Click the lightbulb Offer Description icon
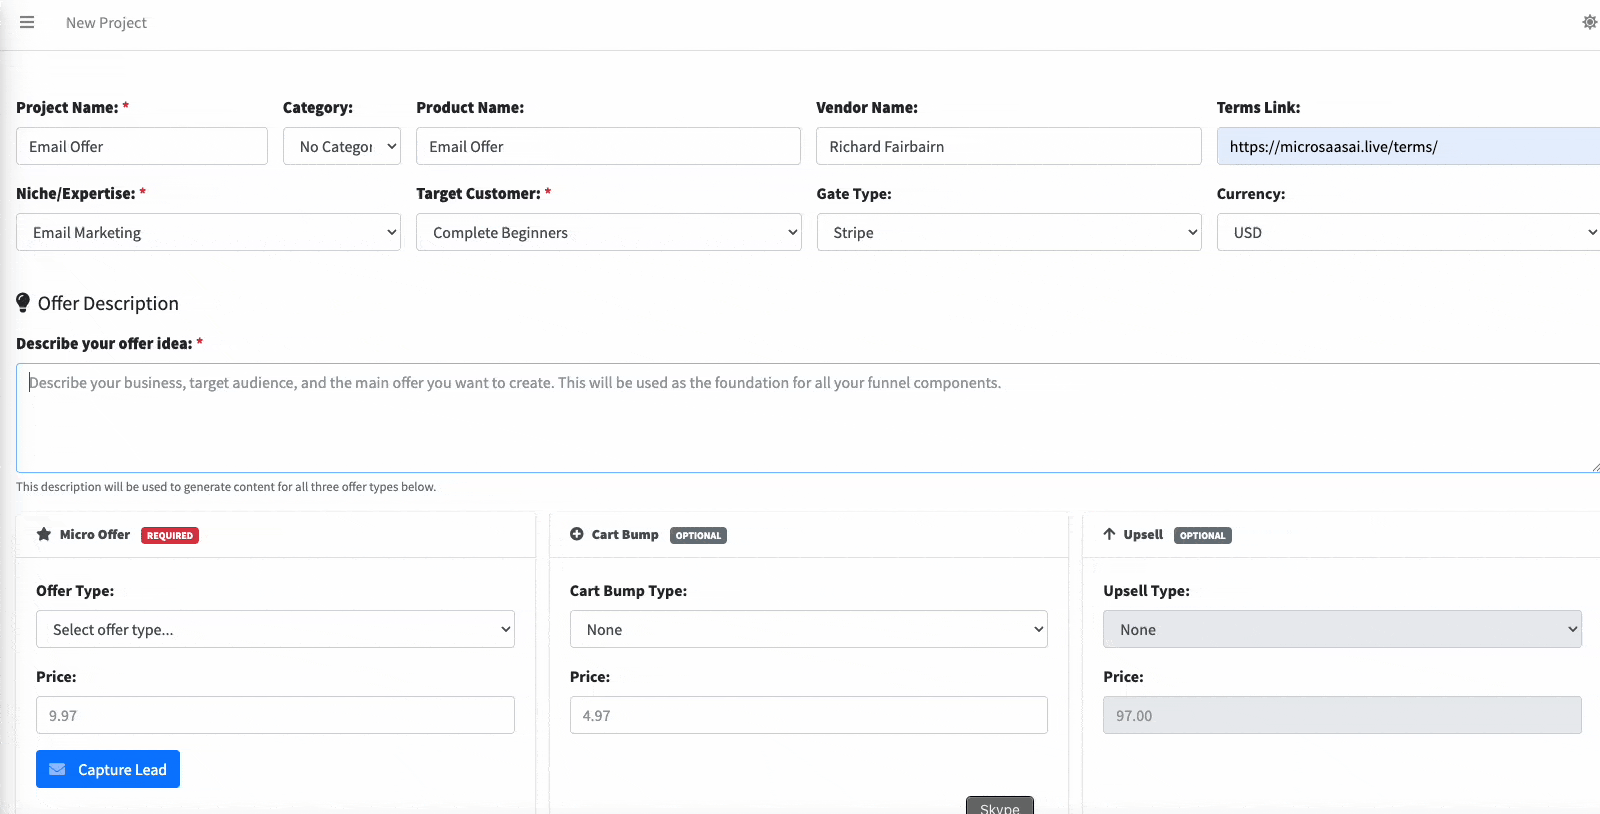Screen dimensions: 1600x814 (23, 303)
